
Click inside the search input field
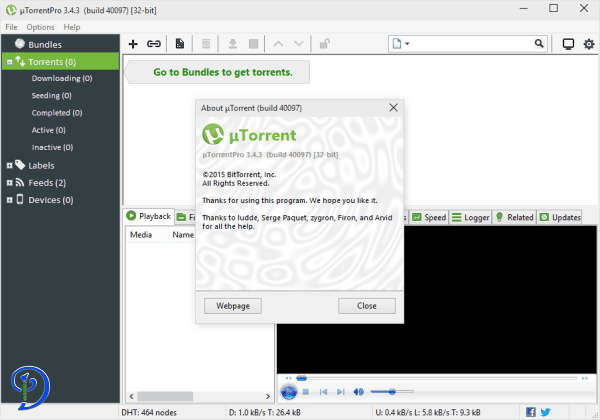tap(472, 44)
